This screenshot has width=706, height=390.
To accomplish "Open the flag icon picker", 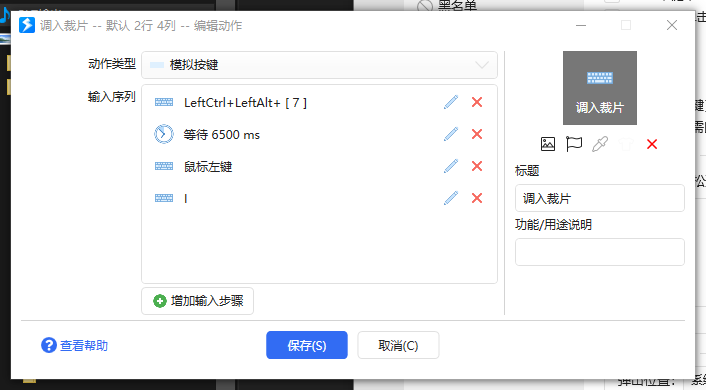I will point(574,144).
